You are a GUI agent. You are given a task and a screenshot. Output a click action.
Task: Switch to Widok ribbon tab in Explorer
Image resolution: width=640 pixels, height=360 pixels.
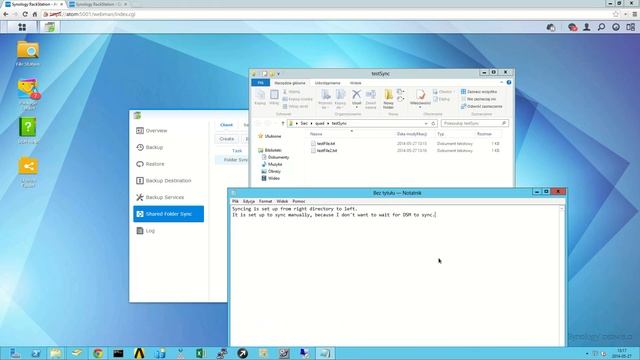click(x=355, y=83)
